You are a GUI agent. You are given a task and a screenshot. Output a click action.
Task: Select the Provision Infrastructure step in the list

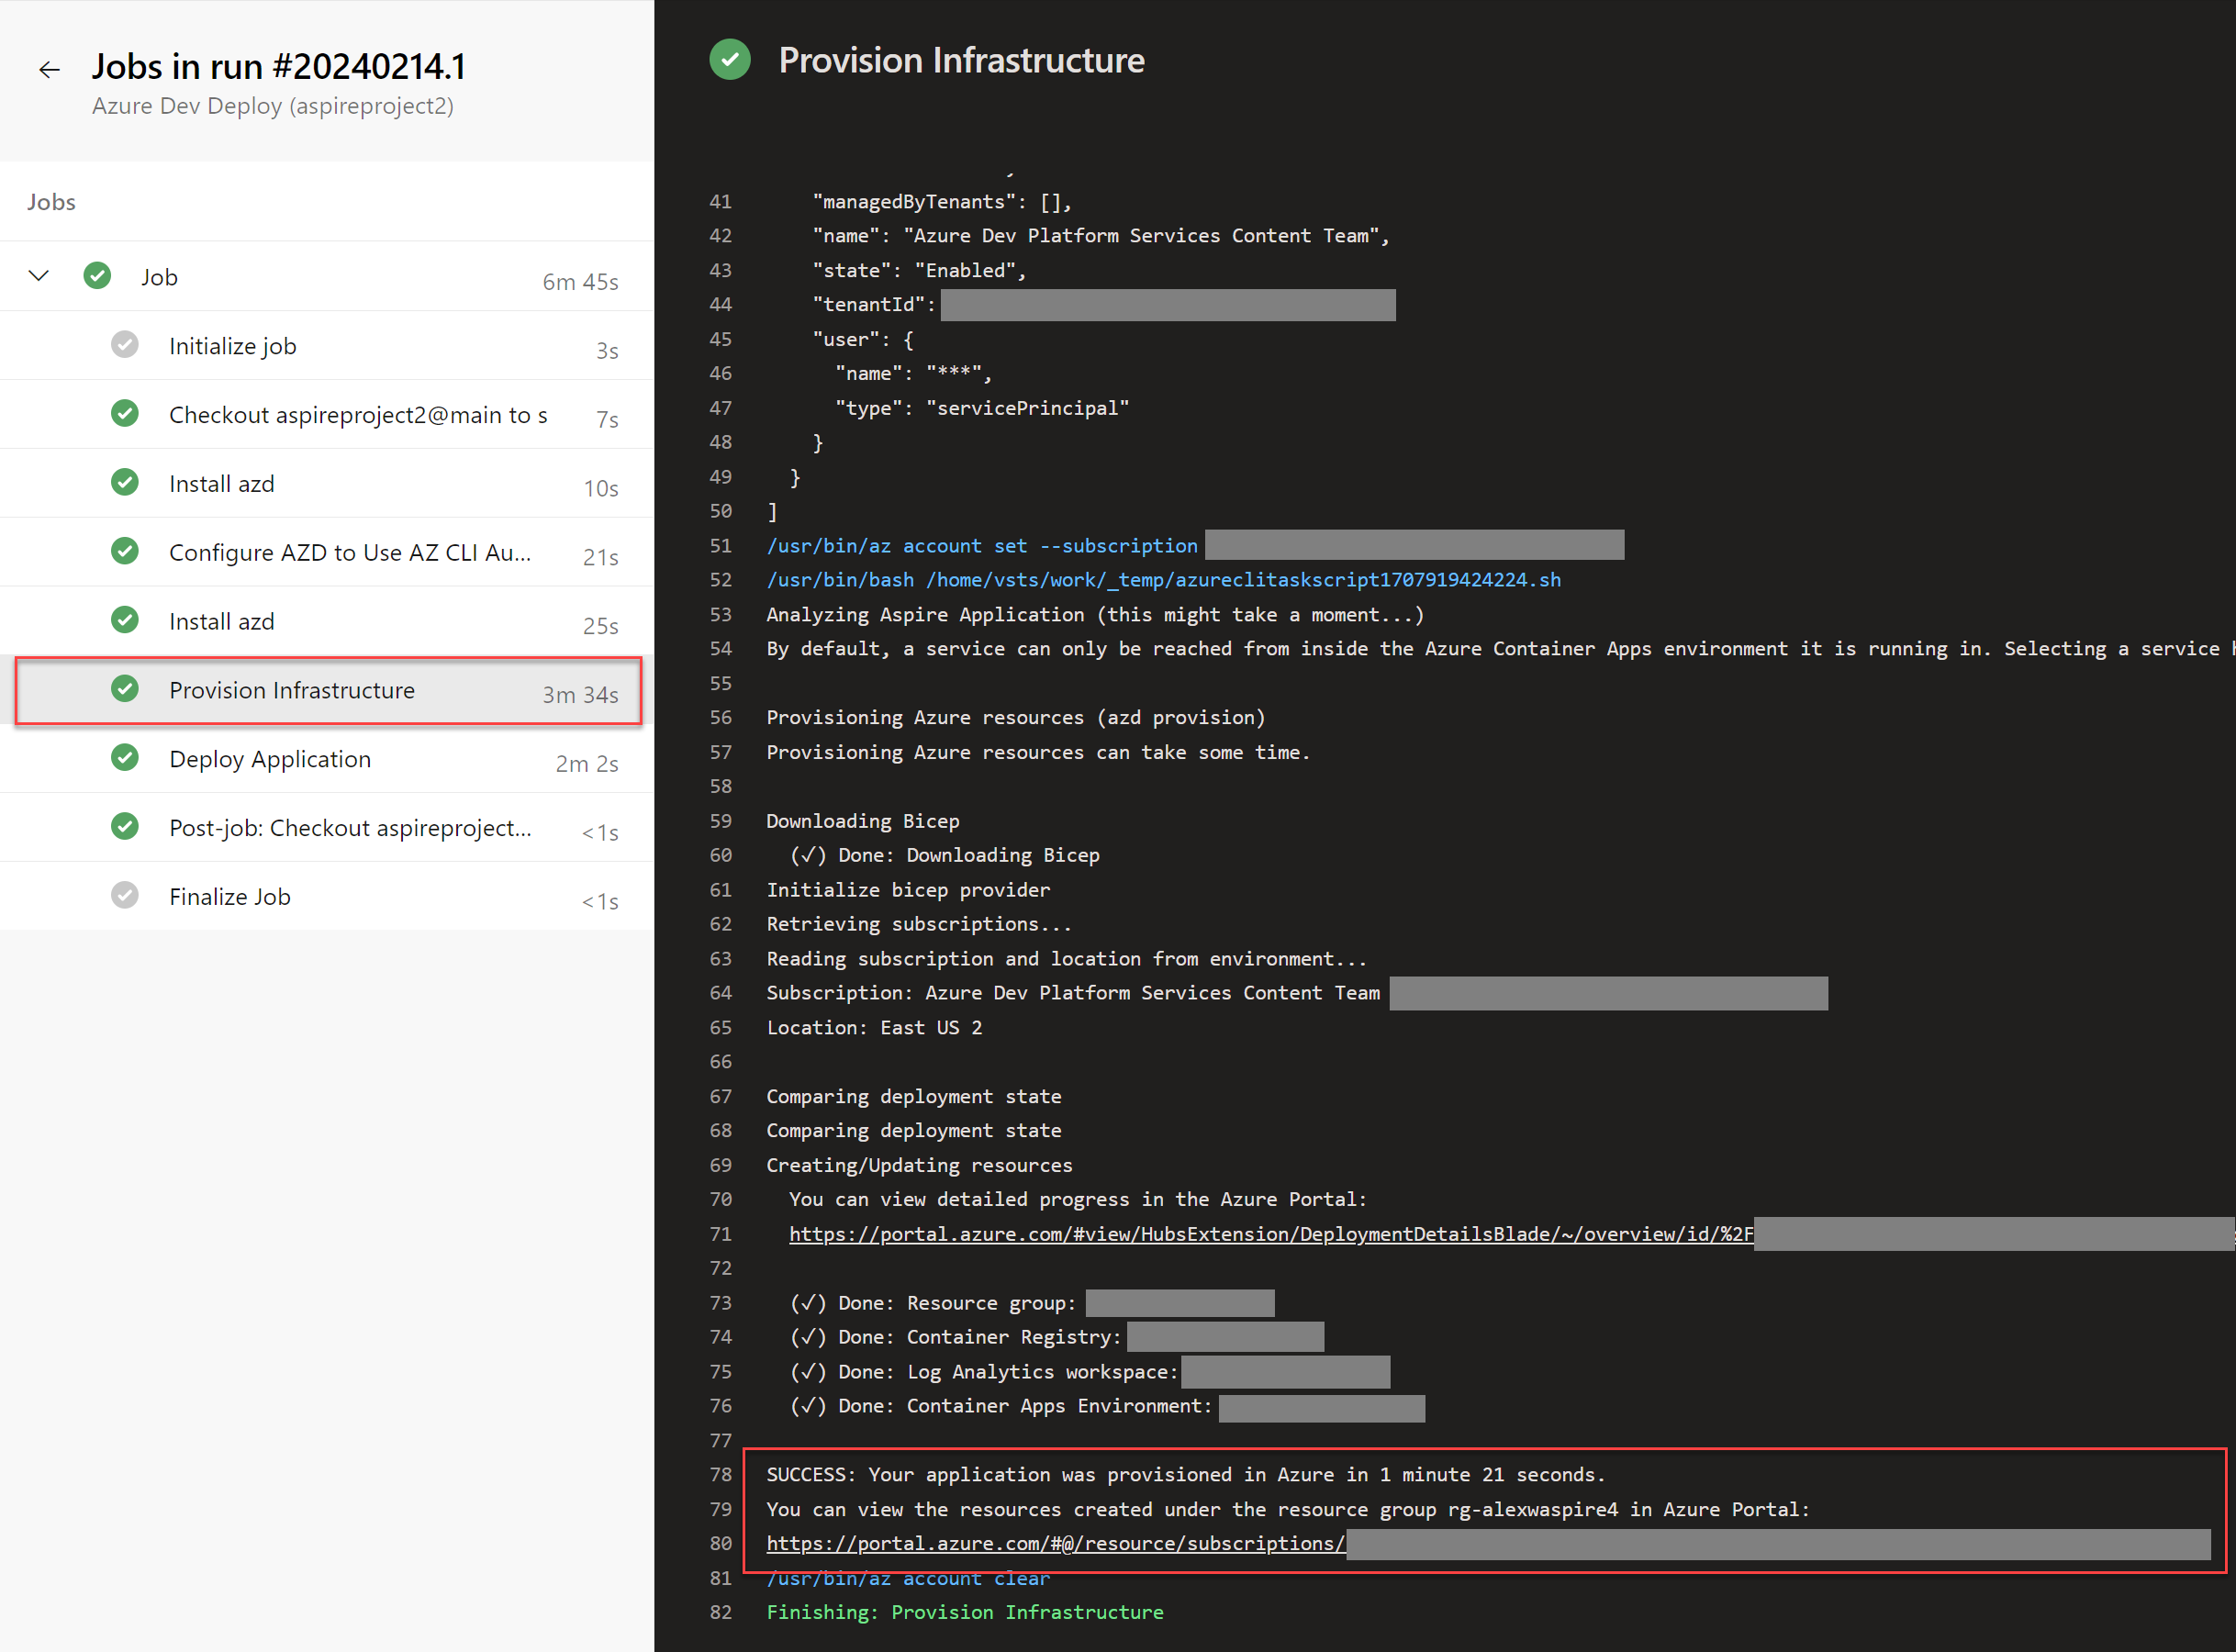tap(327, 690)
